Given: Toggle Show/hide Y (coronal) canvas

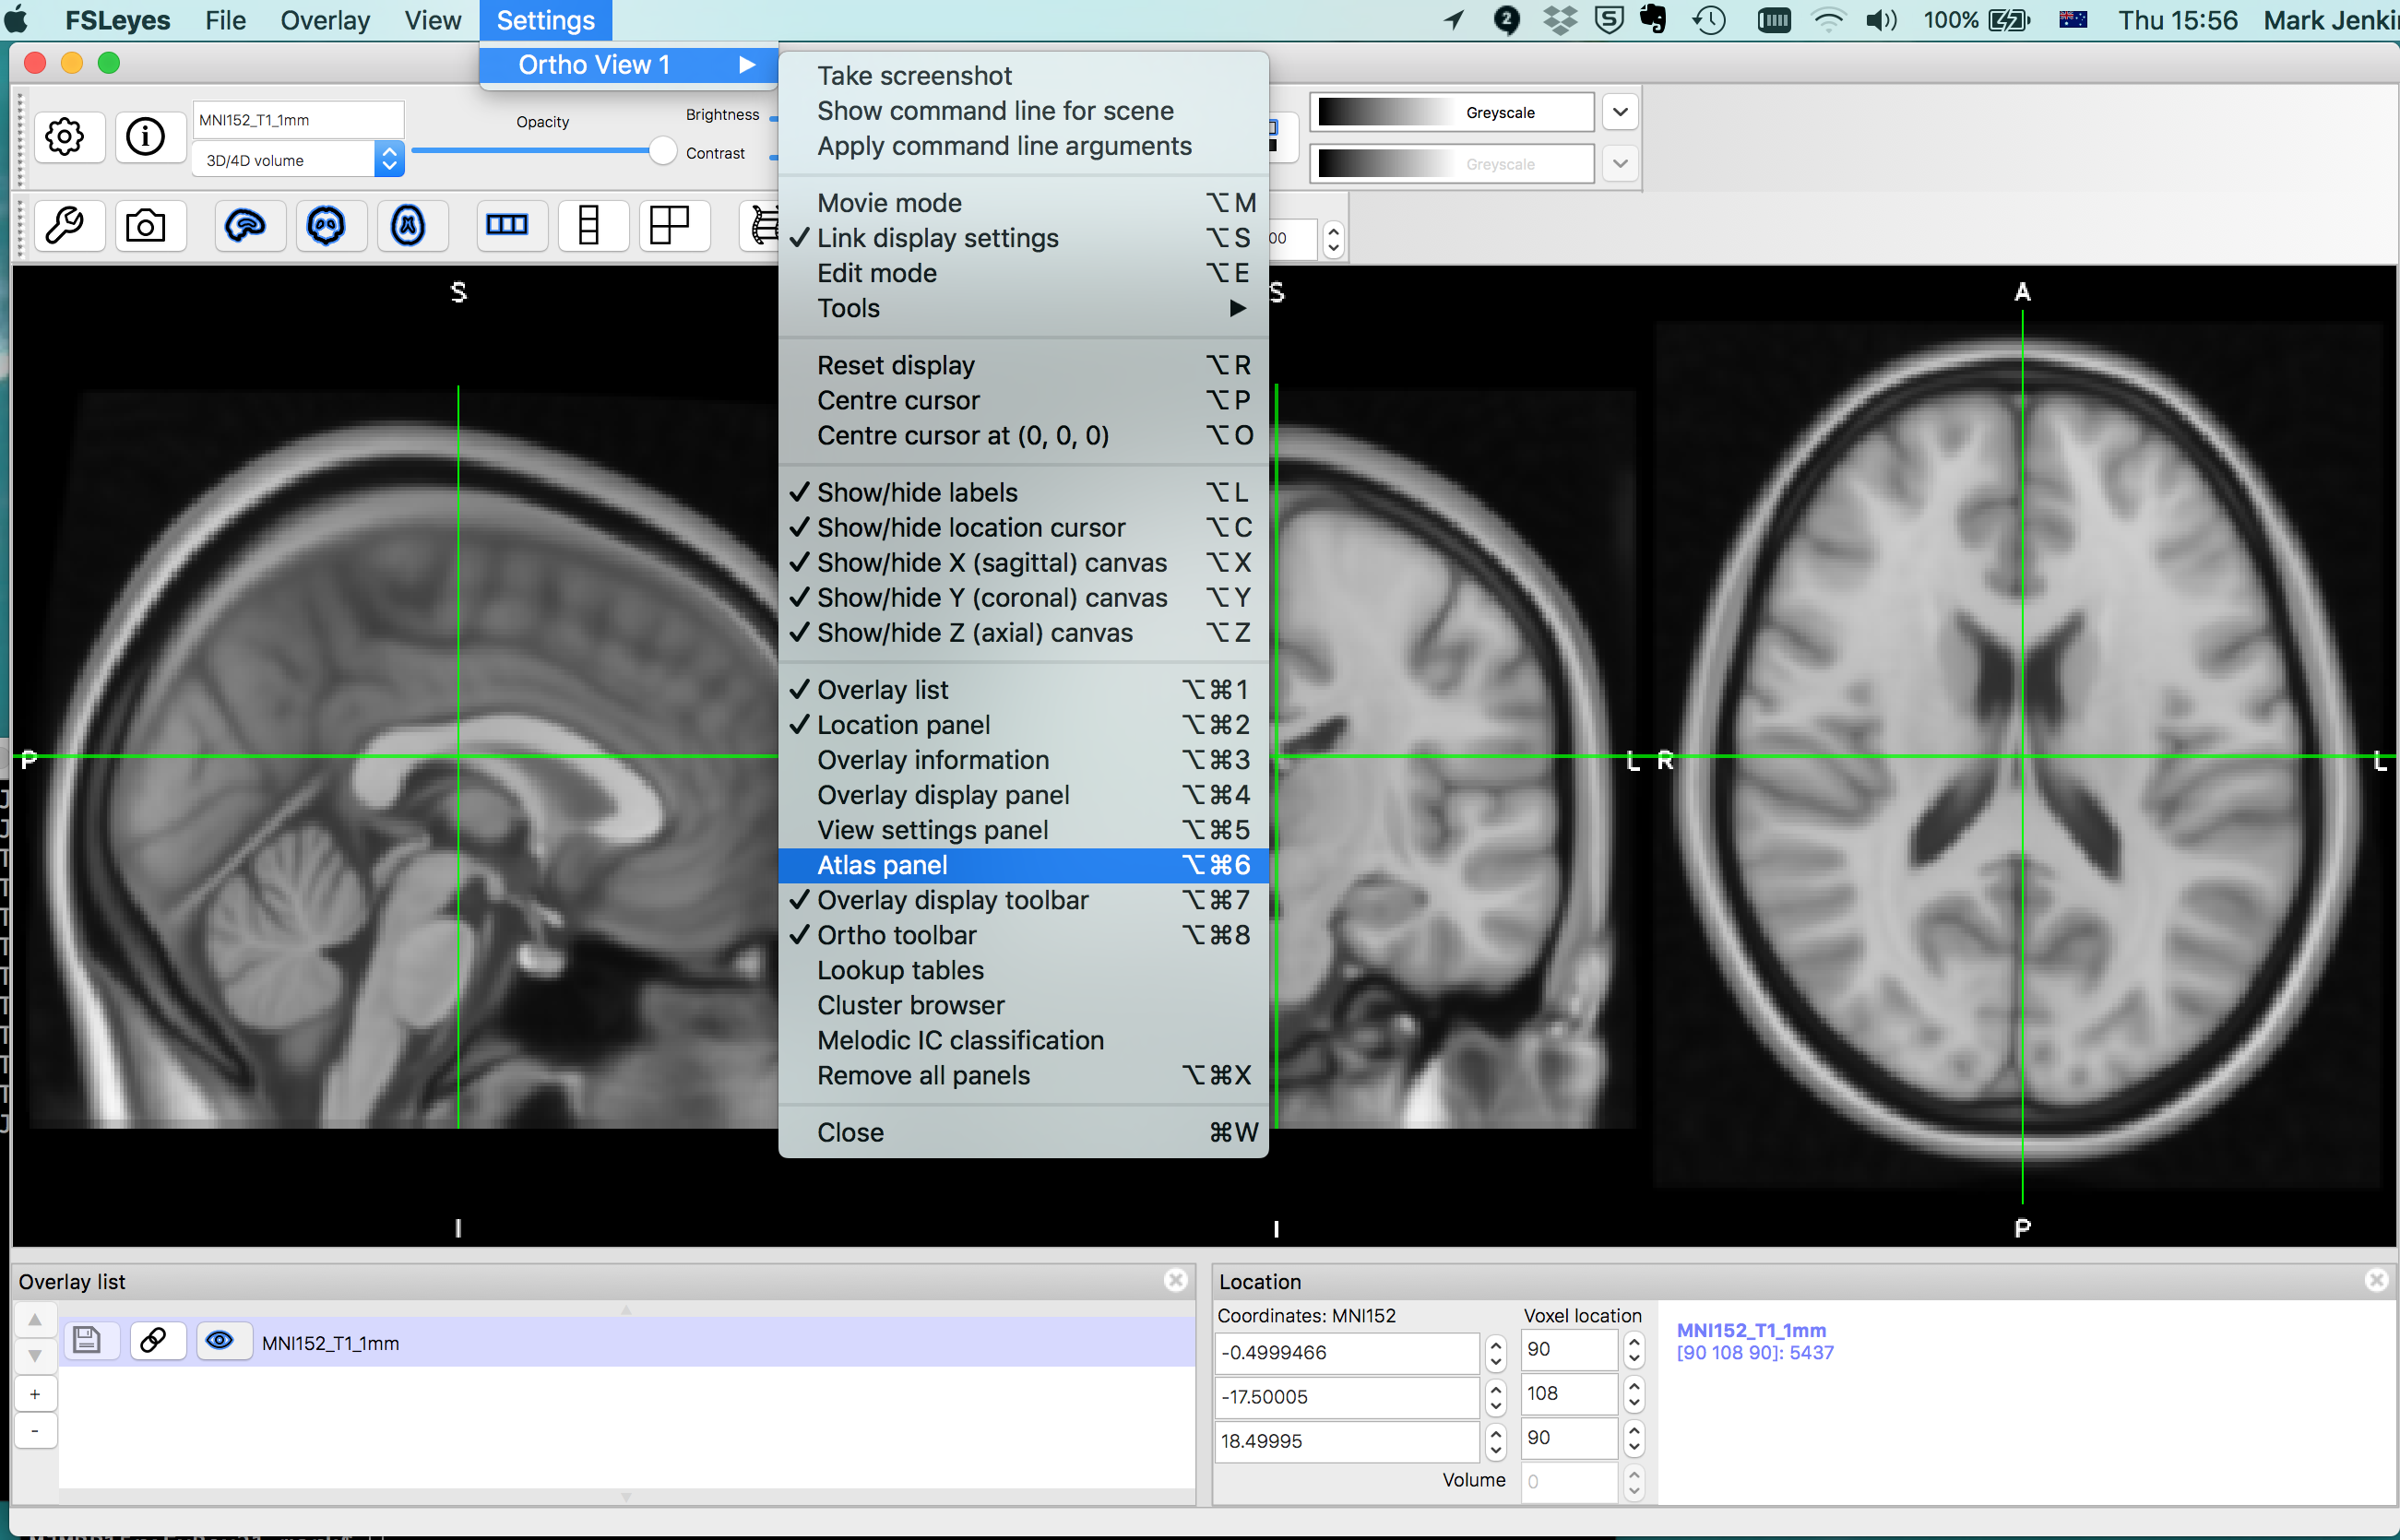Looking at the screenshot, I should coord(1023,597).
